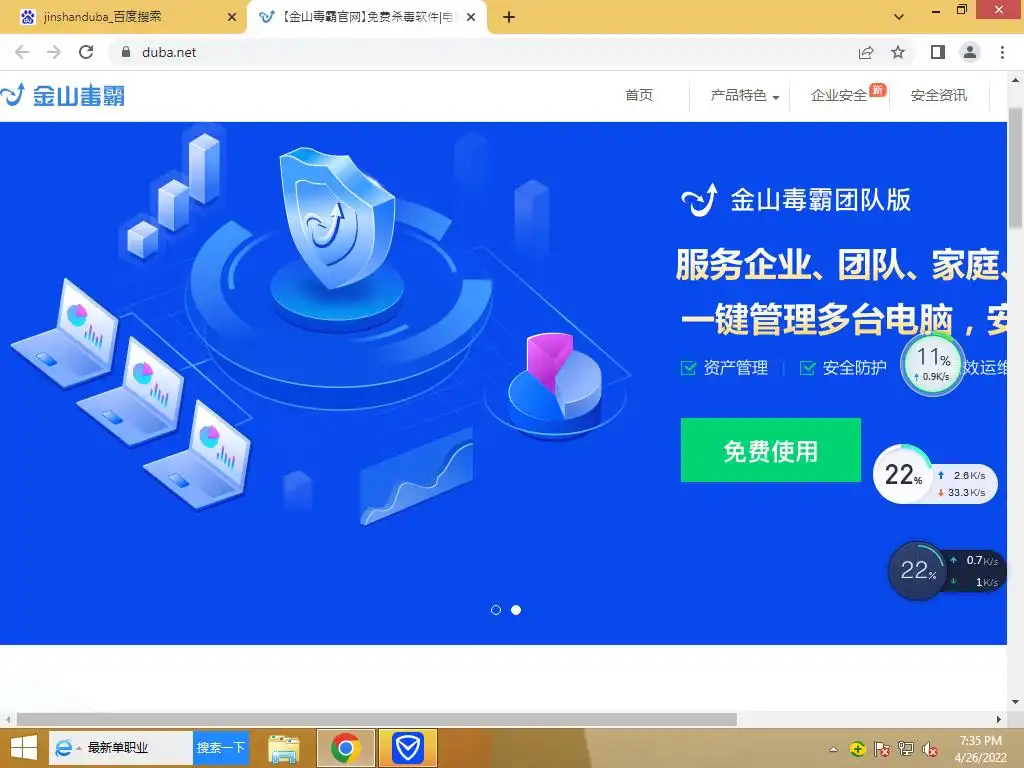Click the vertical scrollbar thumb
The width and height of the screenshot is (1024, 768).
(1015, 167)
